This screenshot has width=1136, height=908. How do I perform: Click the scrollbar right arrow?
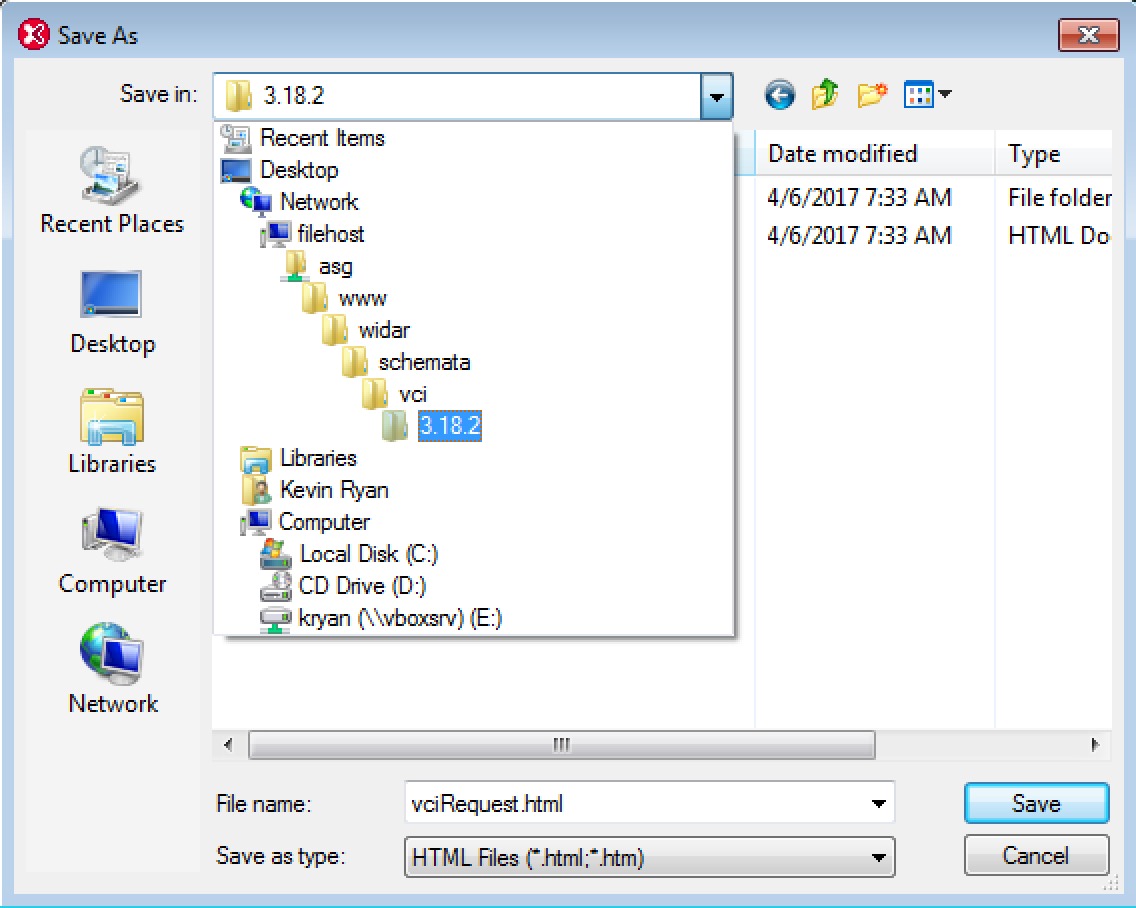point(1095,745)
